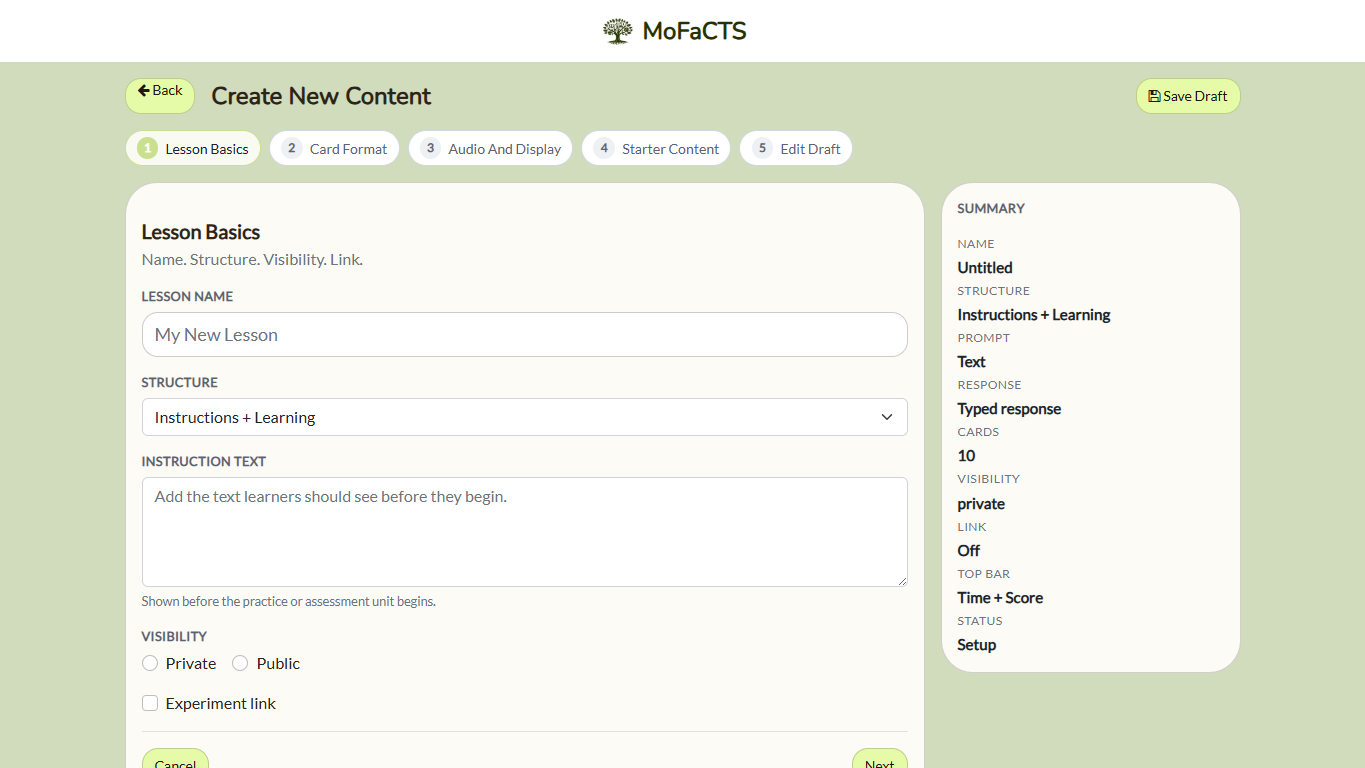
Task: Click the Back arrow button
Action: coord(160,95)
